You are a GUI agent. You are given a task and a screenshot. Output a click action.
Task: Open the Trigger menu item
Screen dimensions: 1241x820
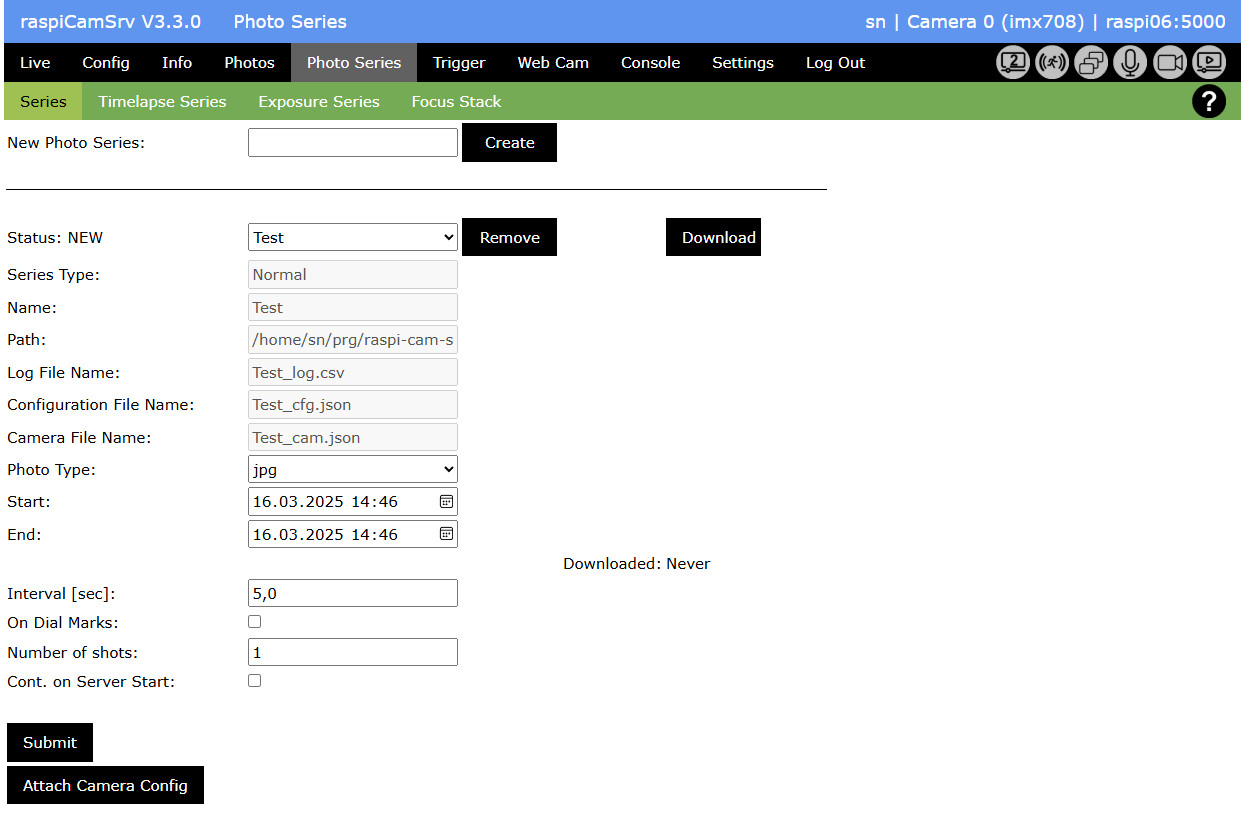click(x=458, y=62)
